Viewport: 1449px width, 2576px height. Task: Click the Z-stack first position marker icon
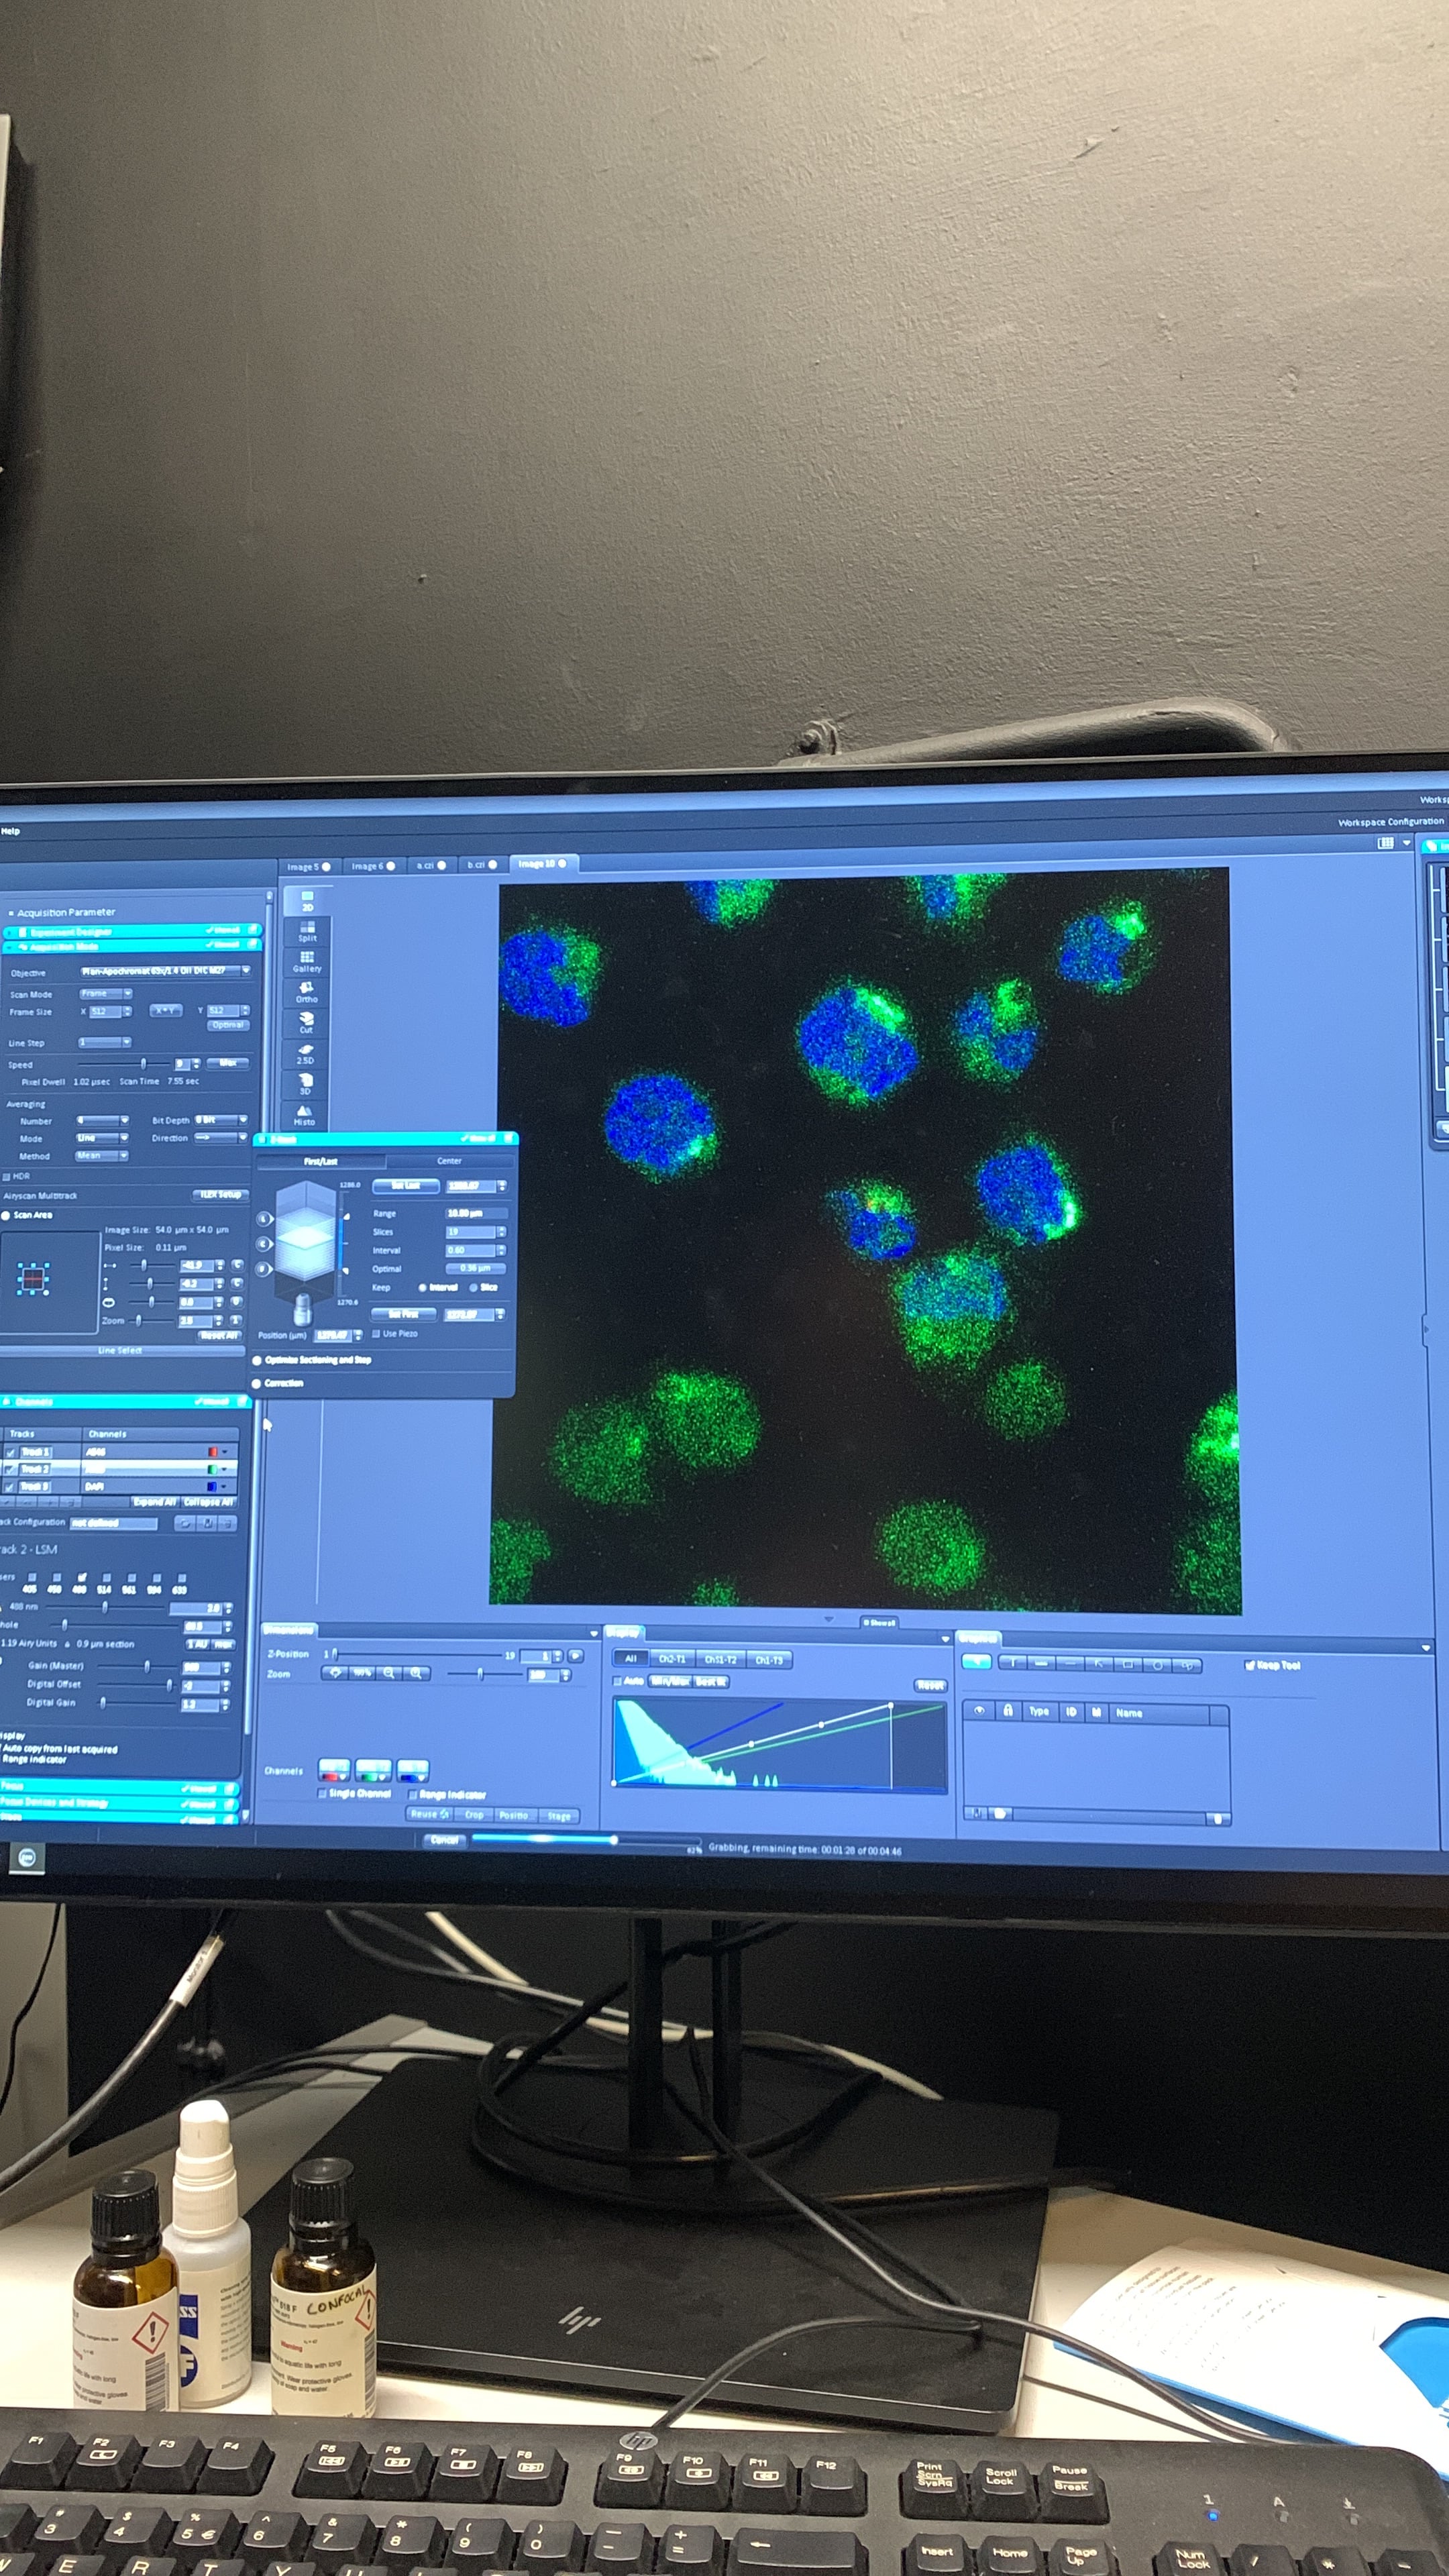[264, 1269]
